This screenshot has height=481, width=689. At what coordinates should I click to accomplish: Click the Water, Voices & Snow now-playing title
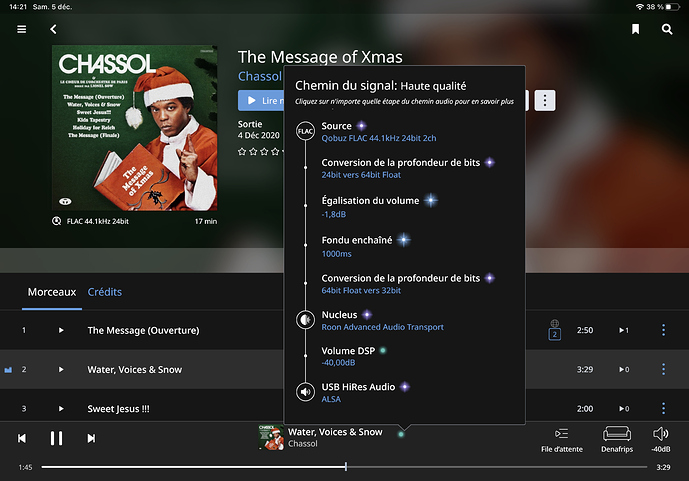click(335, 432)
